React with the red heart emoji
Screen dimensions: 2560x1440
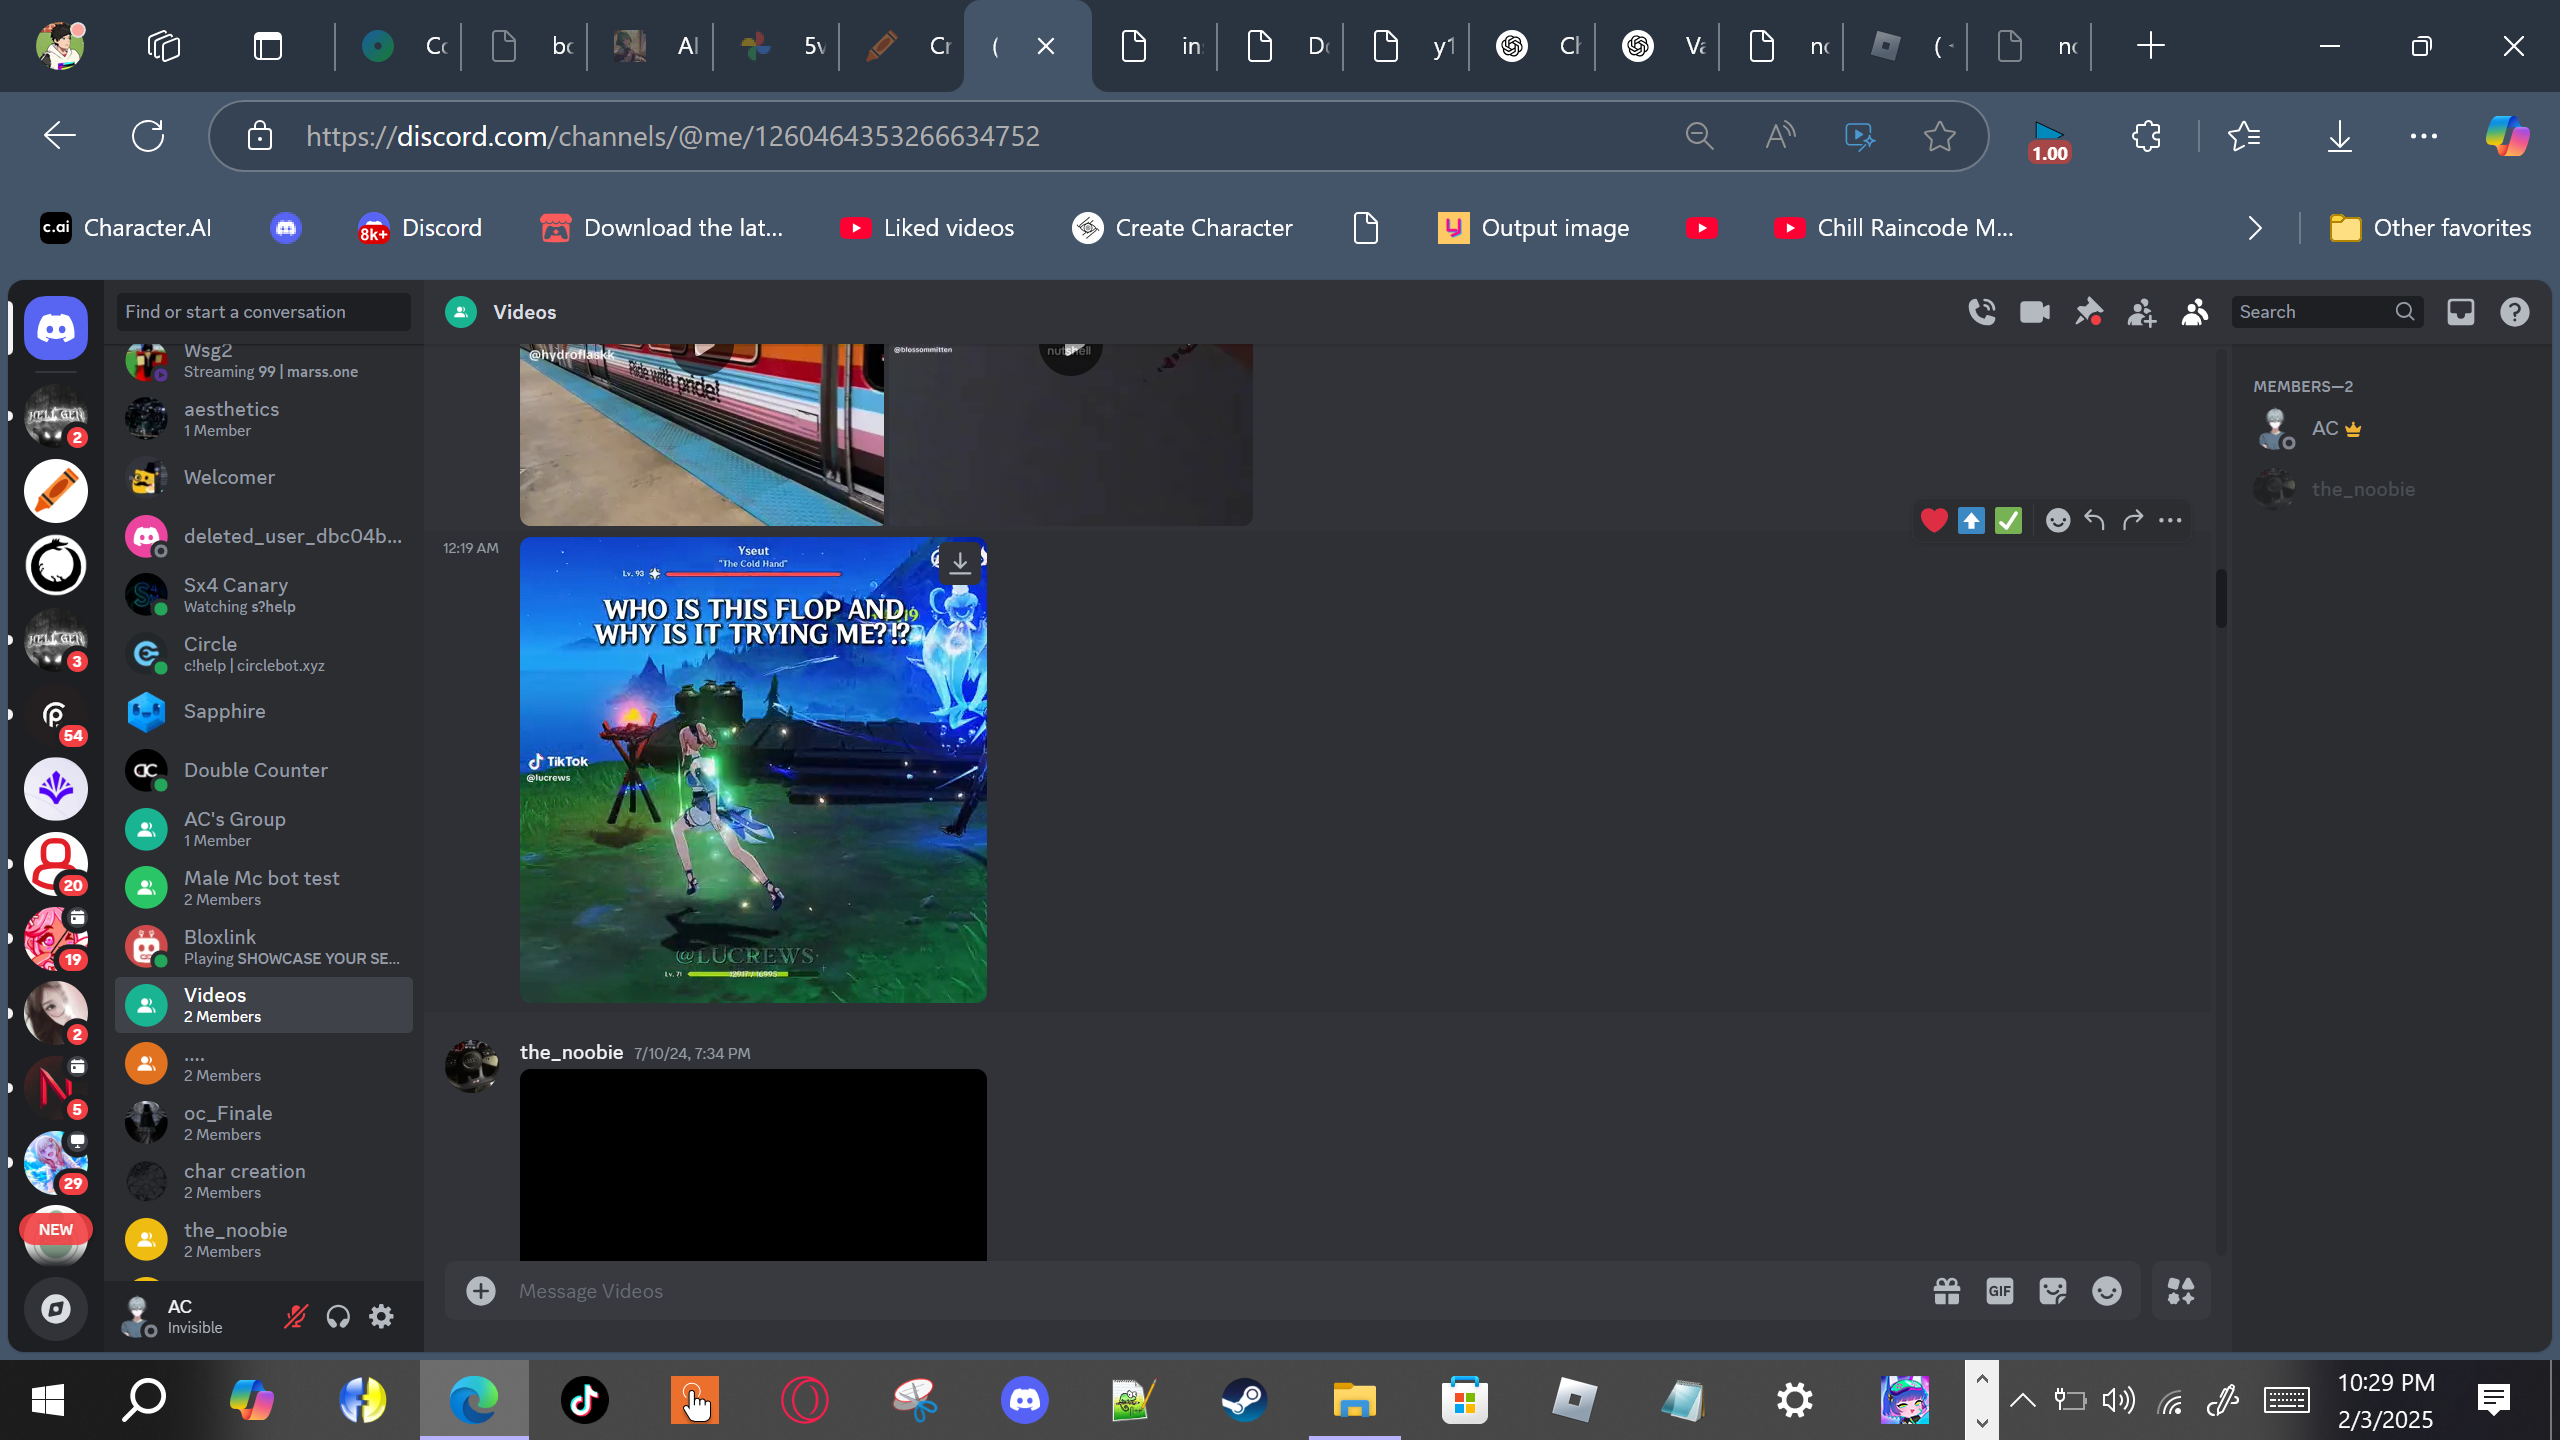(x=1934, y=520)
